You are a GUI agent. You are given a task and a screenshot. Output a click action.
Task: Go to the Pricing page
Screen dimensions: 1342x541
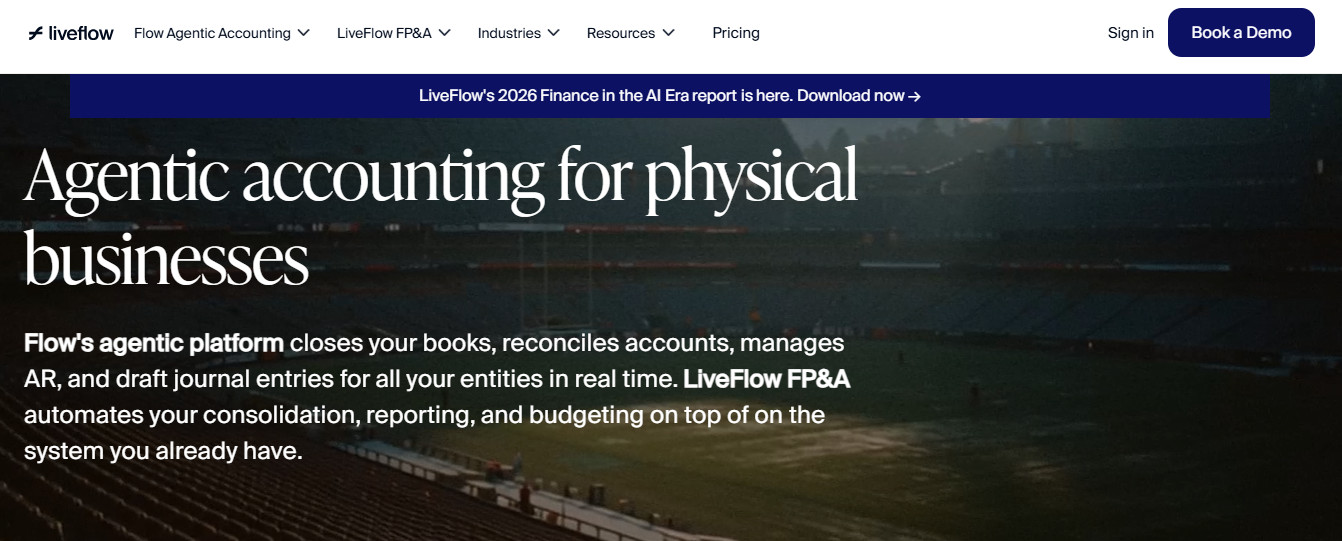[736, 33]
